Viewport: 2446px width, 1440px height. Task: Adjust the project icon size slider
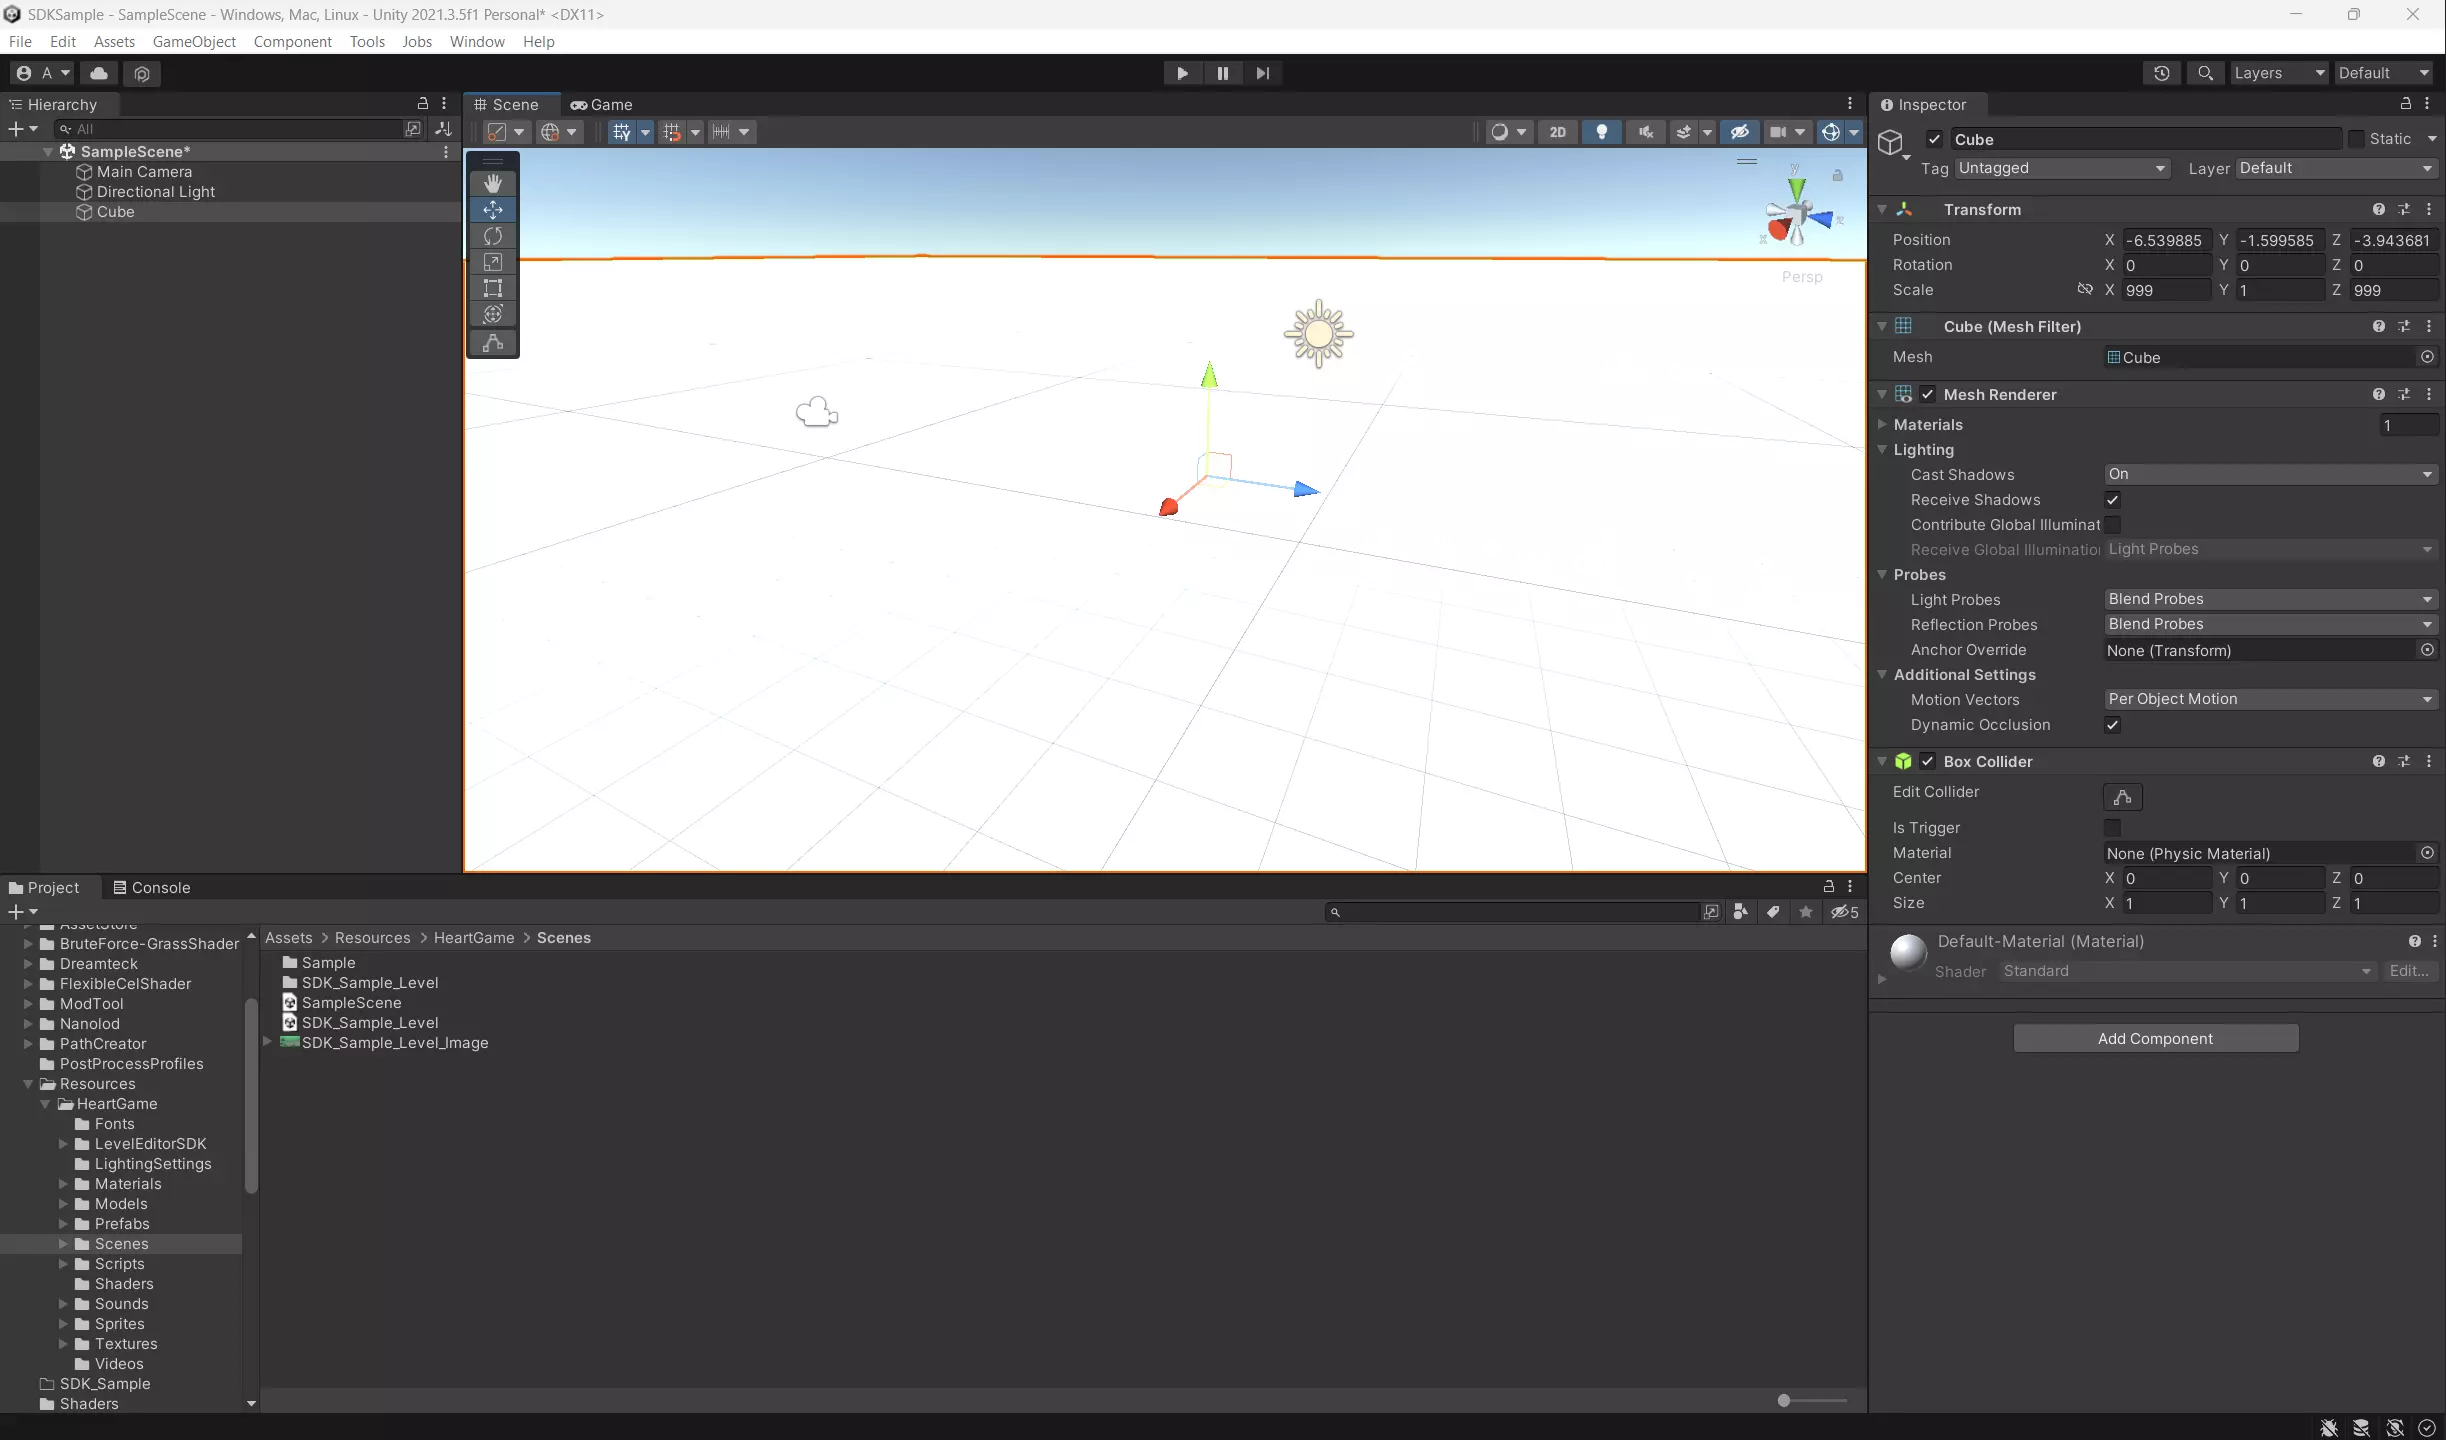[x=1784, y=1400]
